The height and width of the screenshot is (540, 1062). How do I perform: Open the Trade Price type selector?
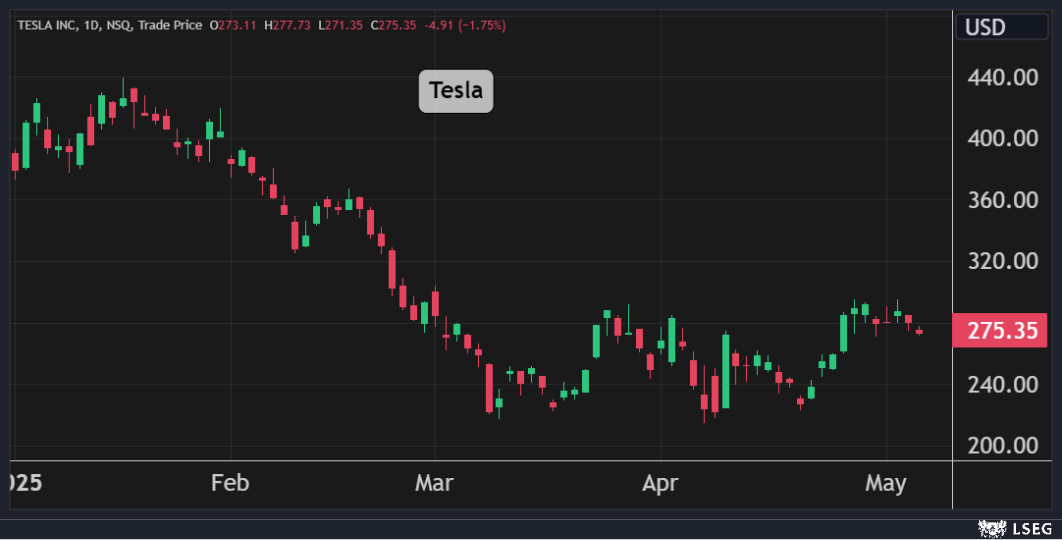pos(172,24)
